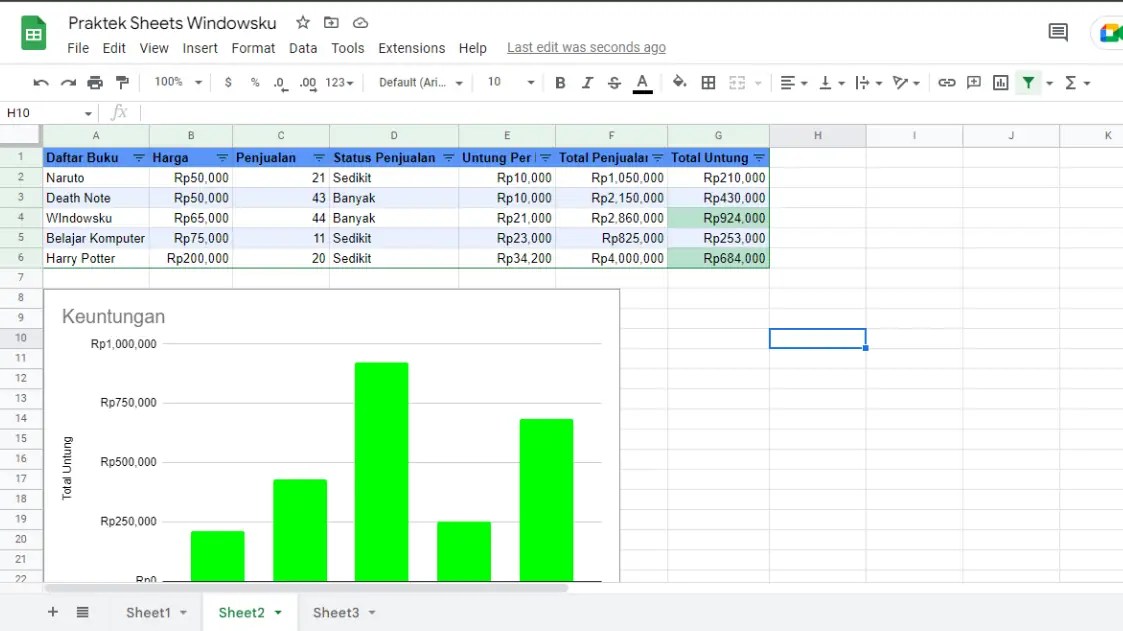Open the zoom 100% dropdown

178,82
